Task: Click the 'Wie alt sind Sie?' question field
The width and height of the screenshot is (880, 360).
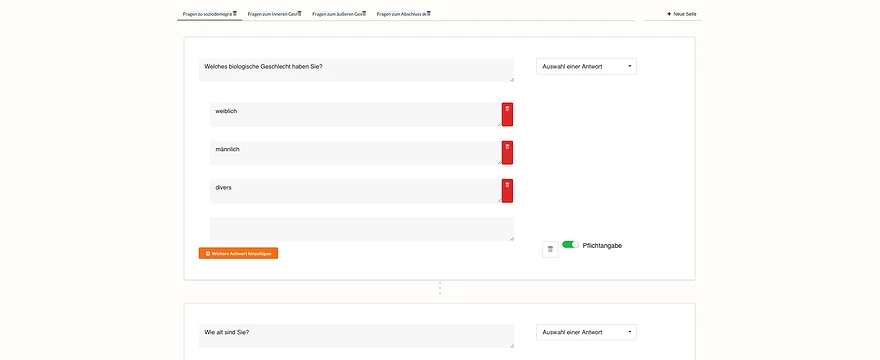Action: [x=356, y=336]
